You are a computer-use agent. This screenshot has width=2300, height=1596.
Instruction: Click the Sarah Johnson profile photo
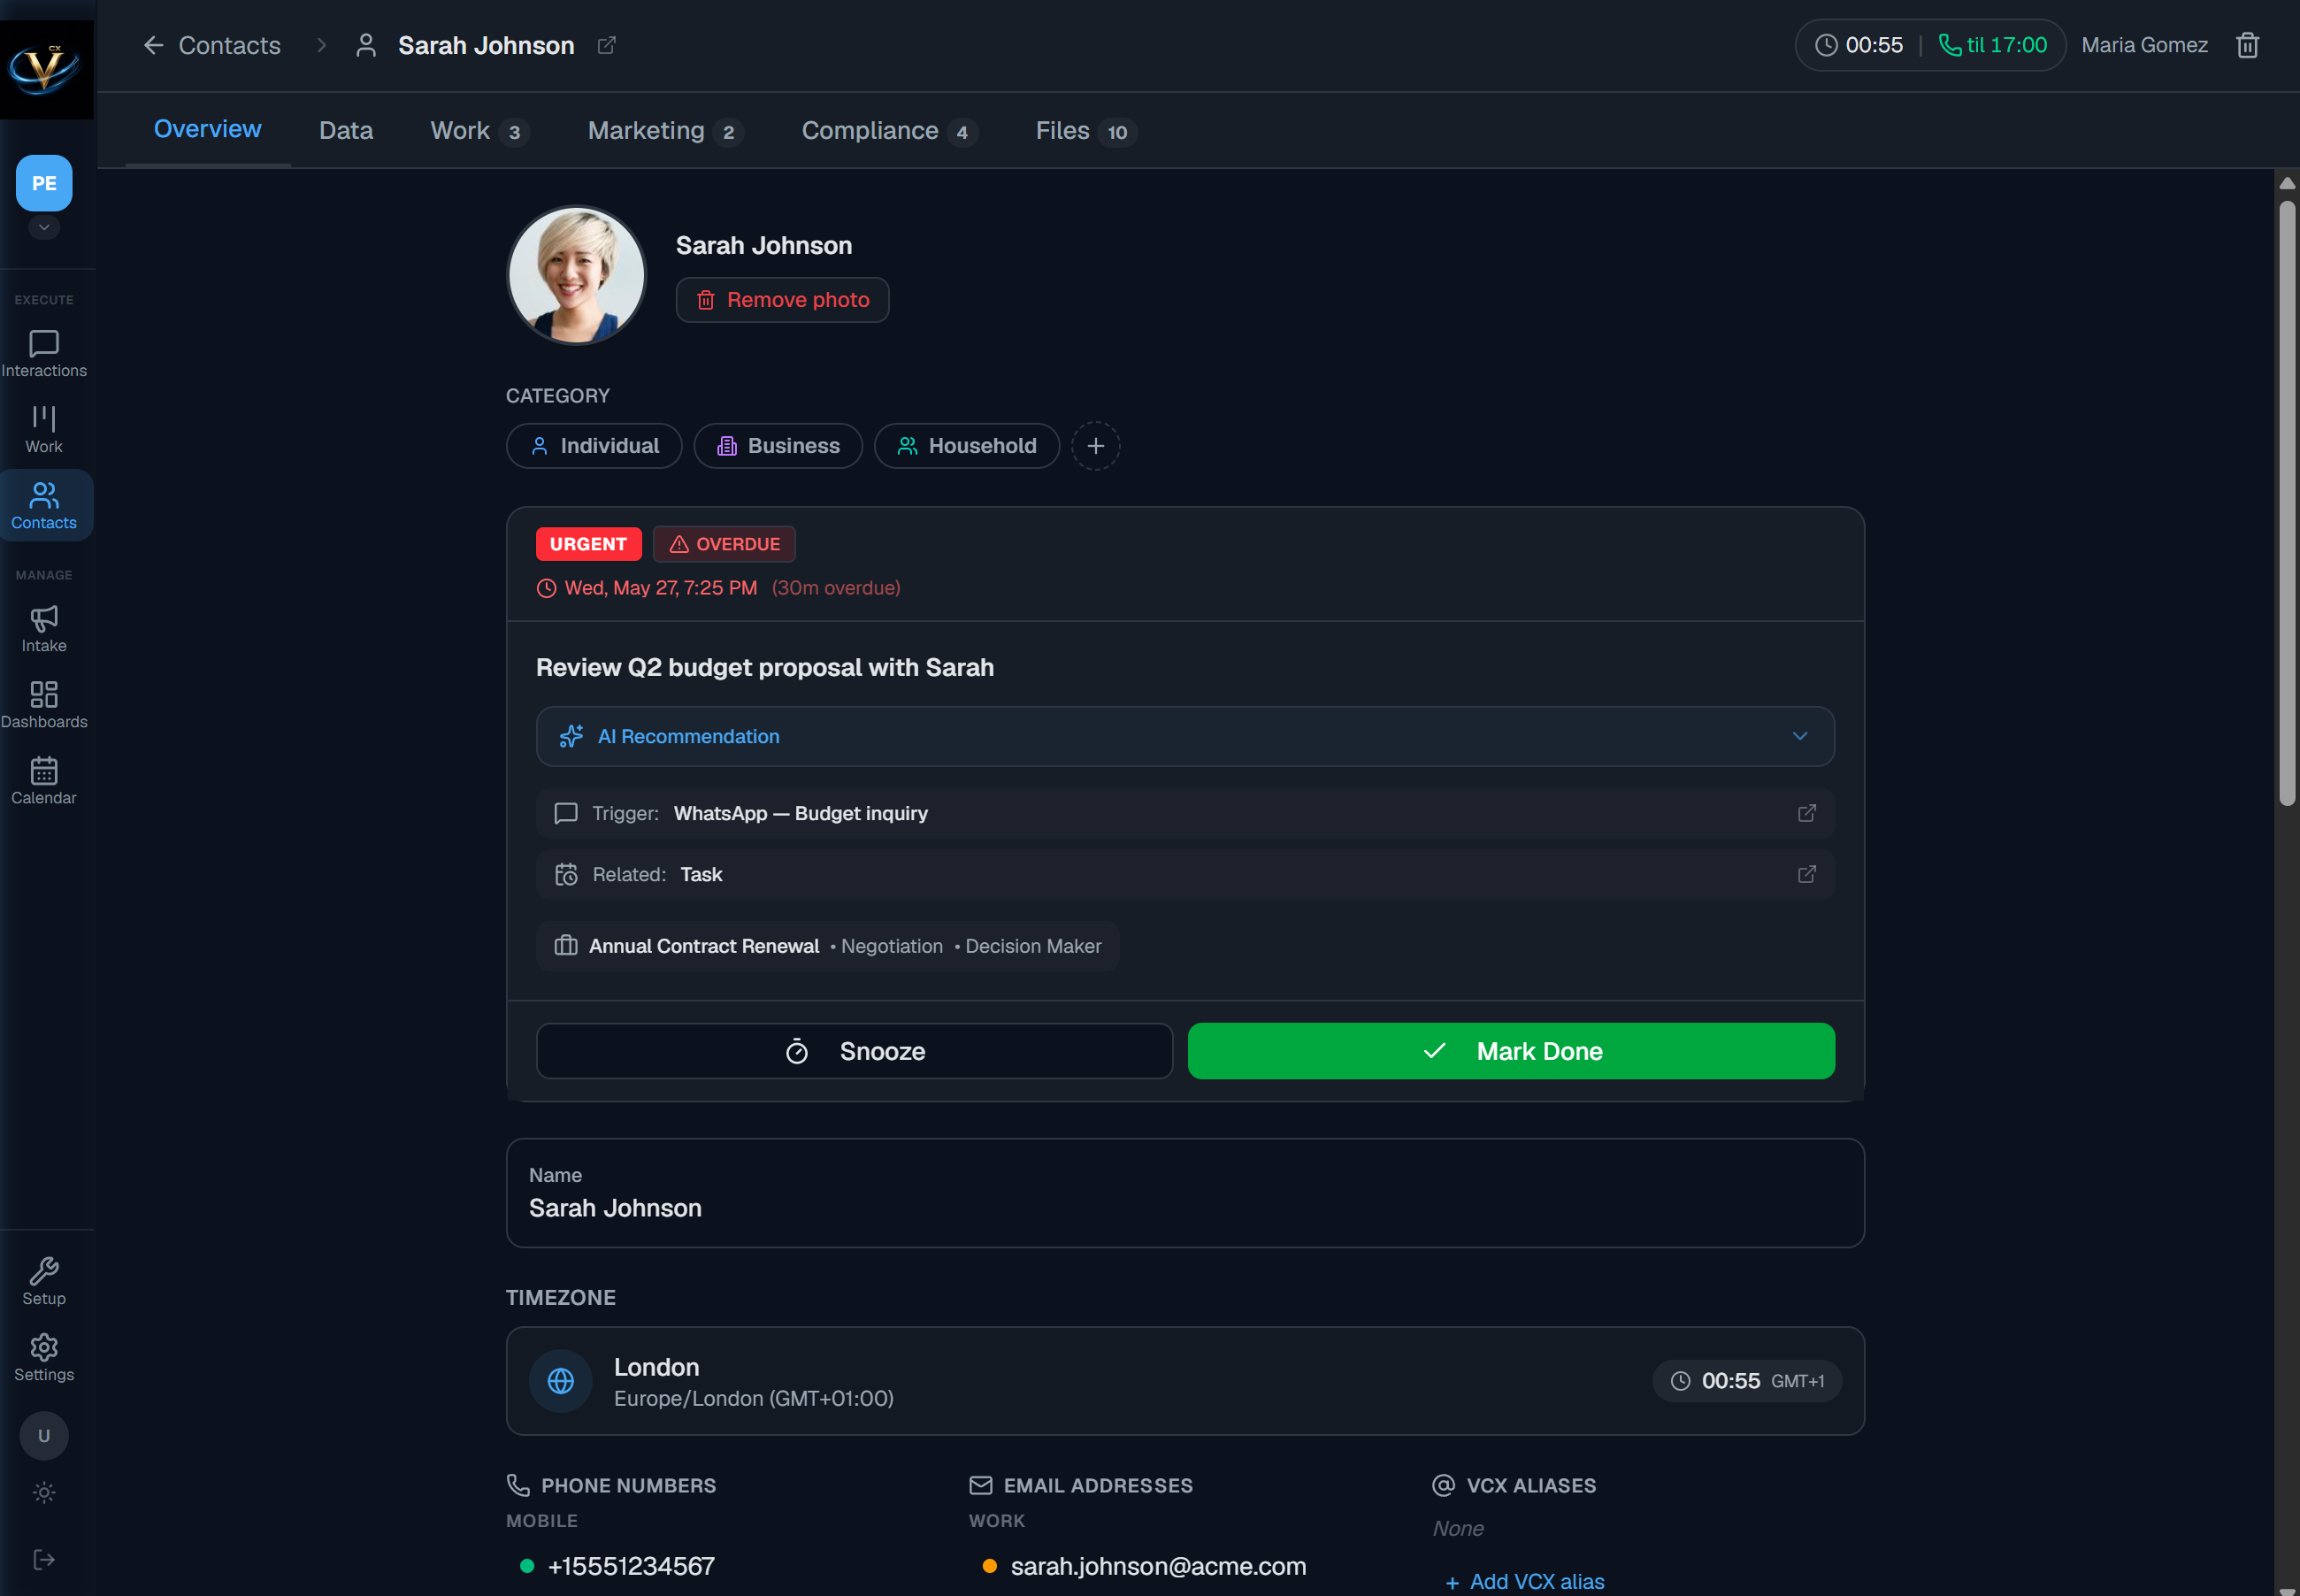click(x=576, y=275)
